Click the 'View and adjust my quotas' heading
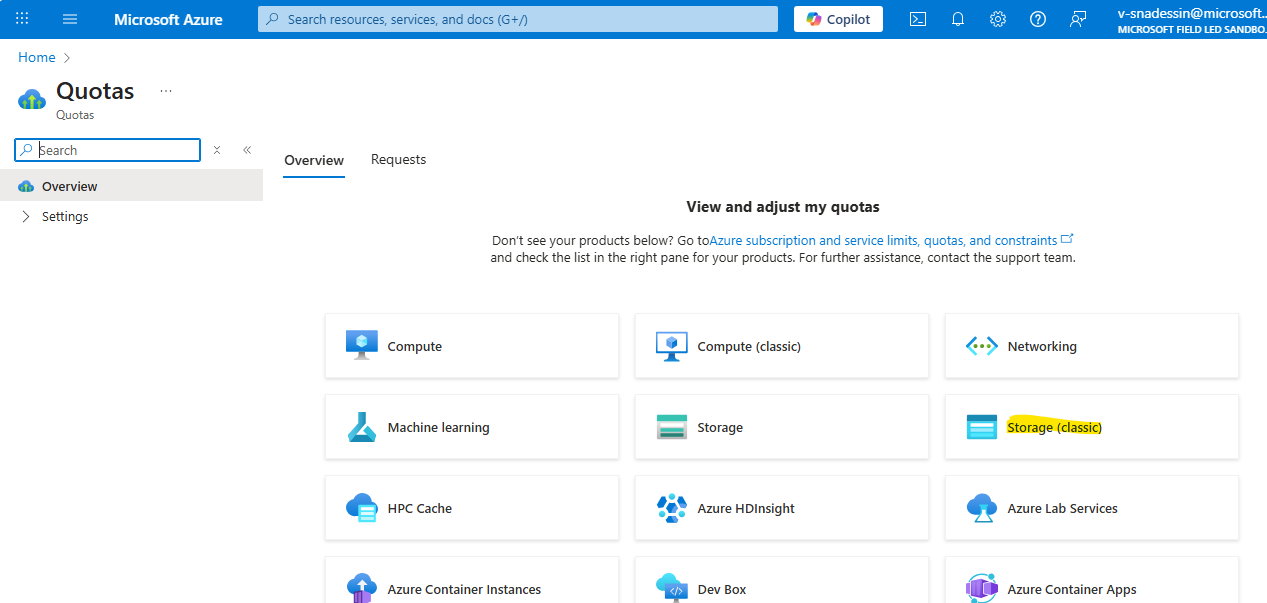The height and width of the screenshot is (603, 1267). pos(783,207)
